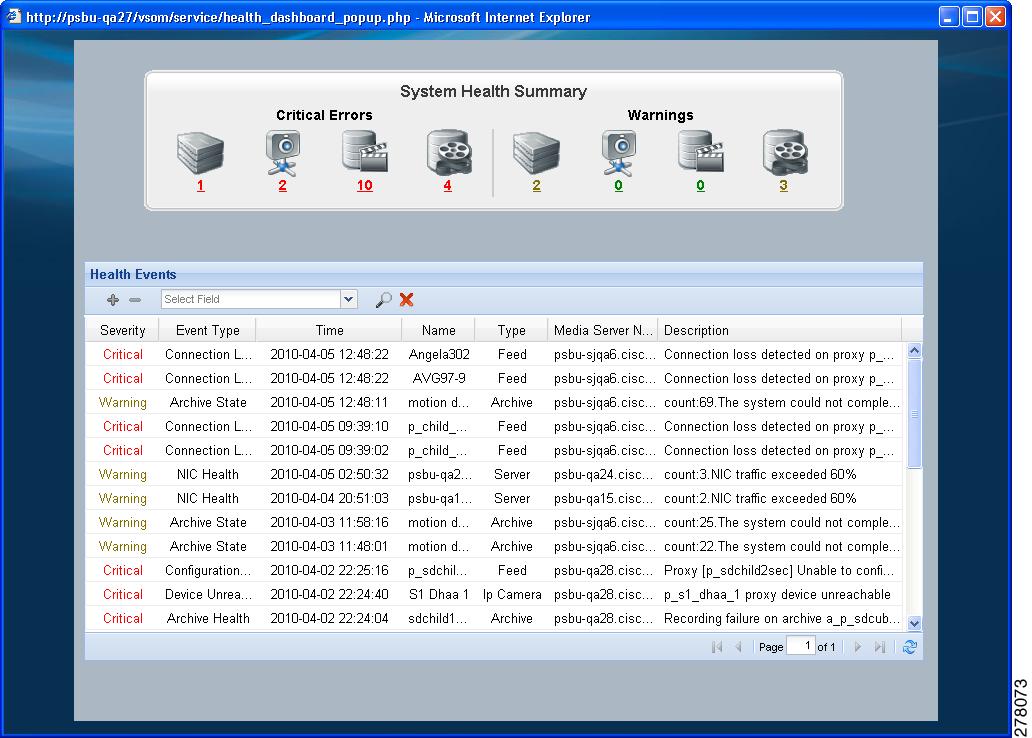Sort events by the Severity column

click(122, 330)
